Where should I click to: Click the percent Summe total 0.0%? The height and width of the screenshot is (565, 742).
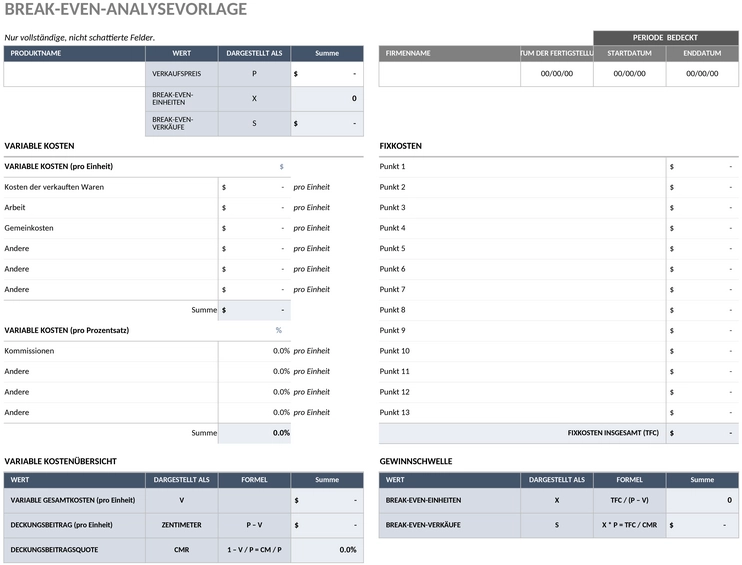[254, 433]
